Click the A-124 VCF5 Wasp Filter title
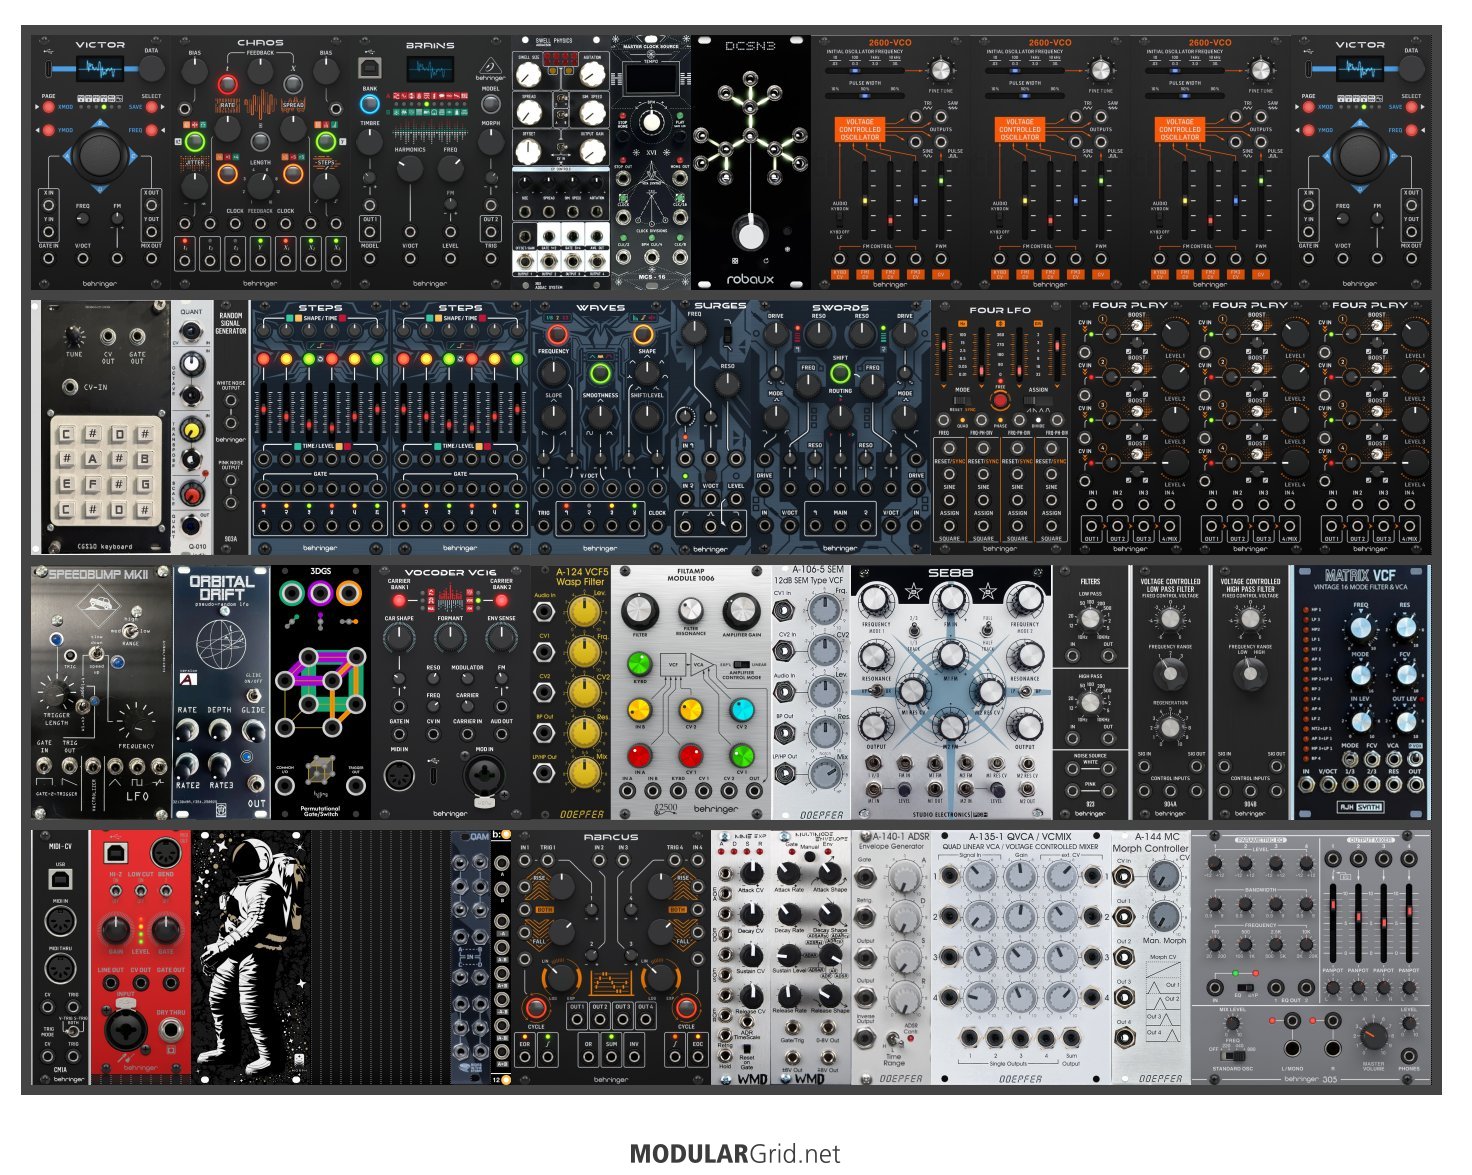The height and width of the screenshot is (1175, 1472). tap(581, 576)
